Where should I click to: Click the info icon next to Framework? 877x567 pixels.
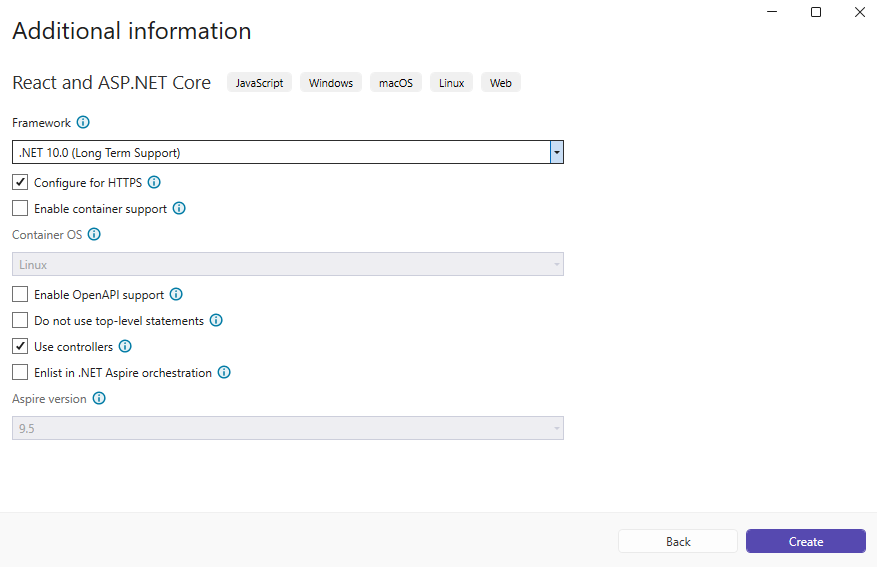pos(83,123)
